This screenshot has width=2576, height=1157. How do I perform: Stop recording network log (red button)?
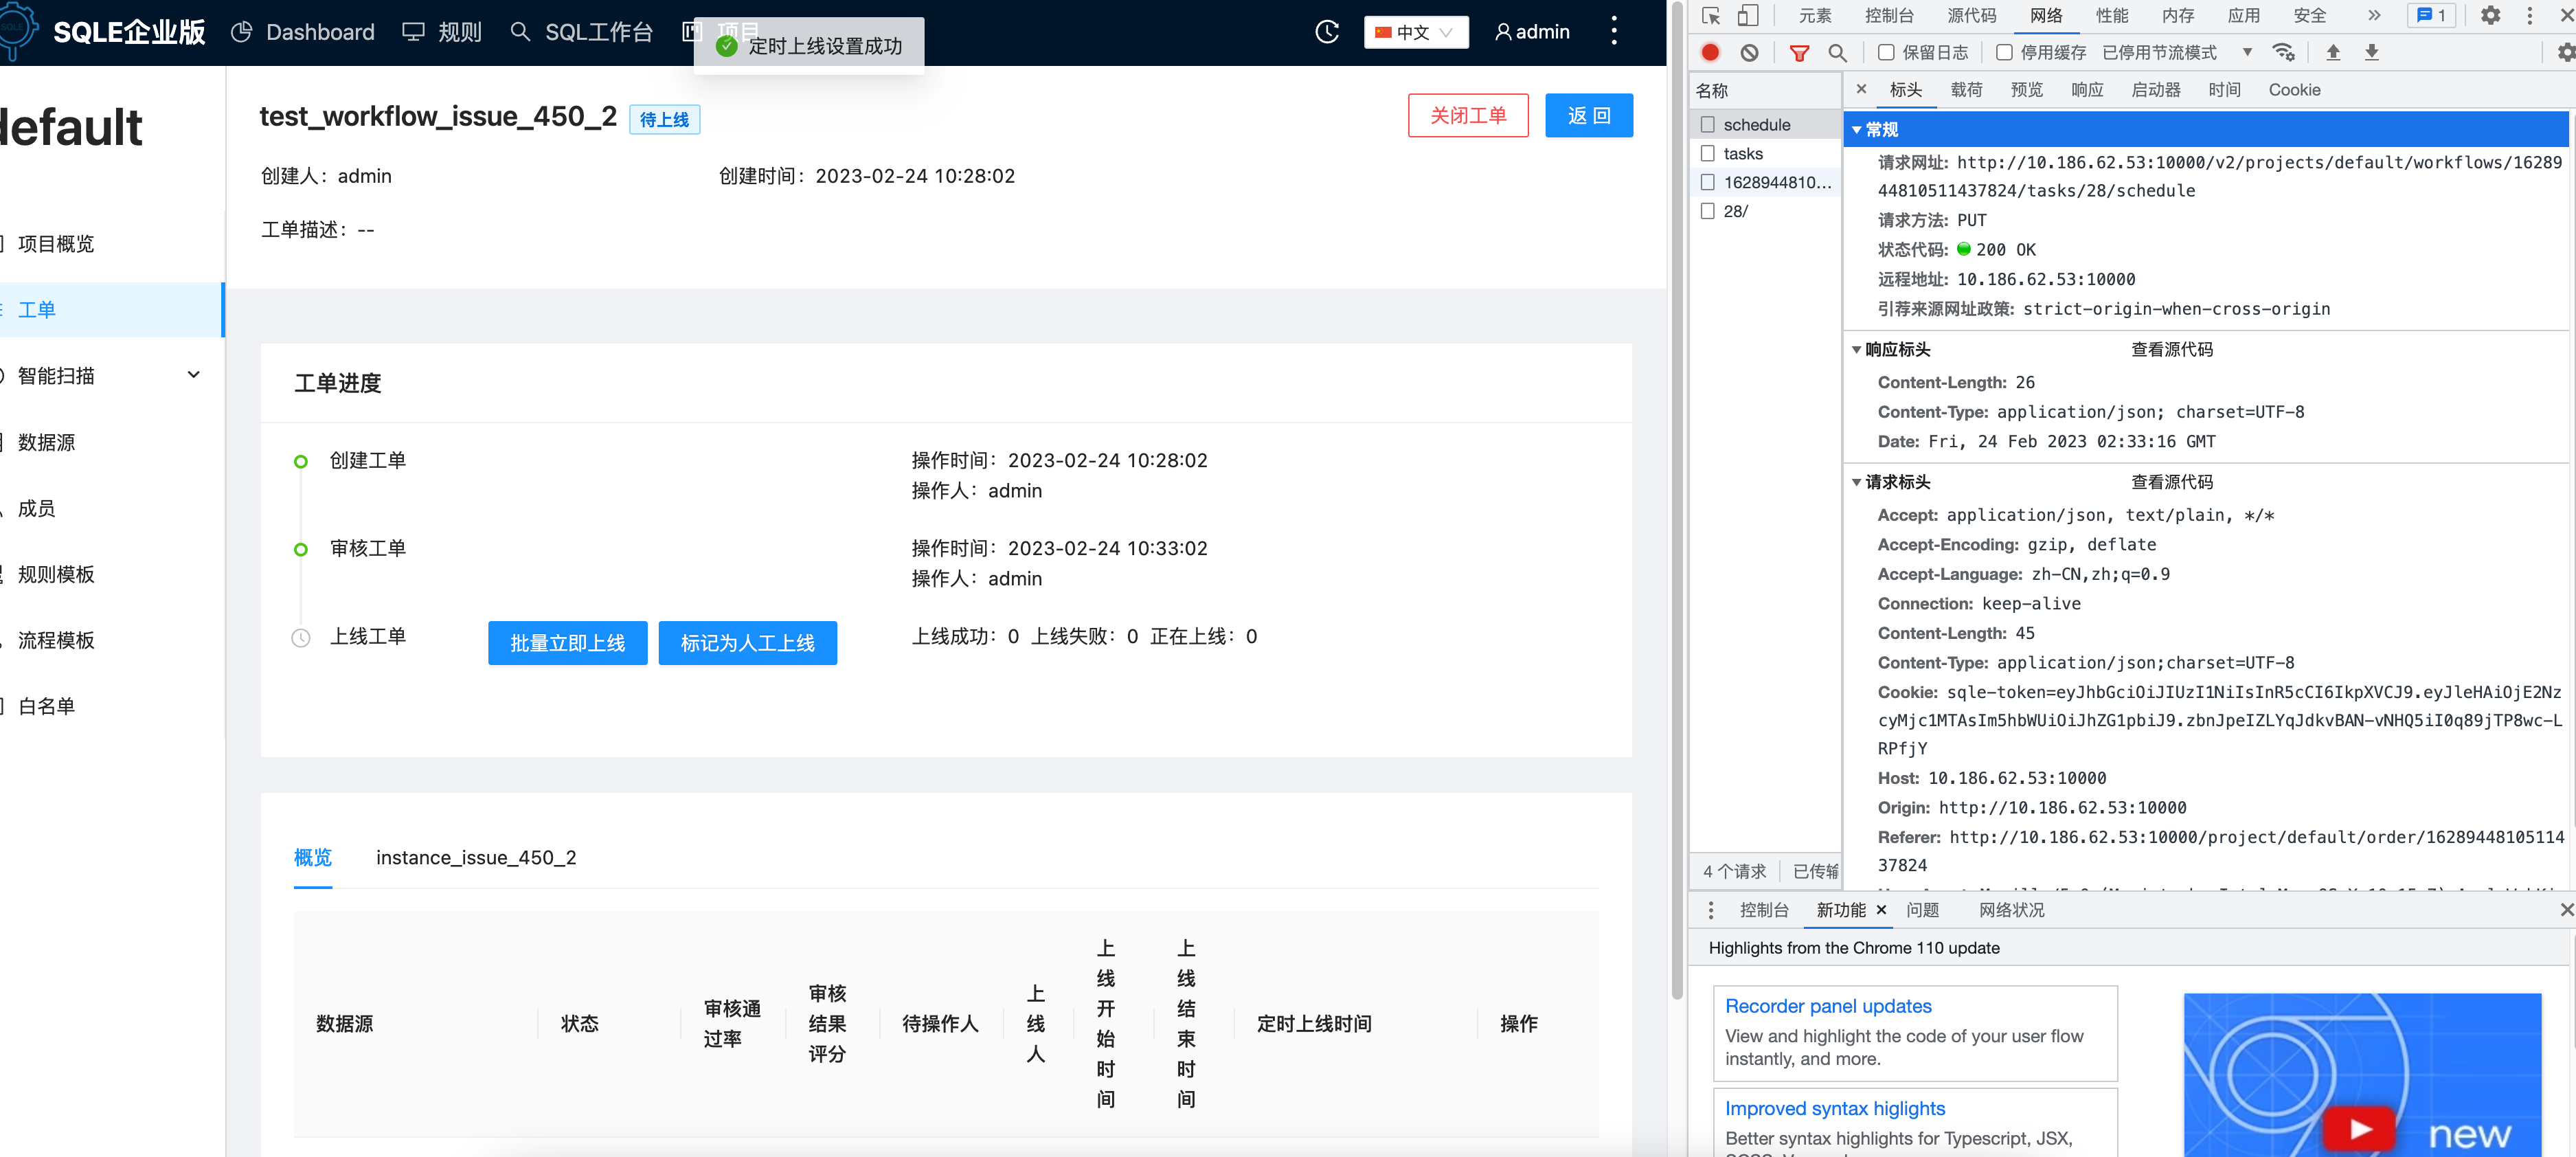click(x=1710, y=52)
